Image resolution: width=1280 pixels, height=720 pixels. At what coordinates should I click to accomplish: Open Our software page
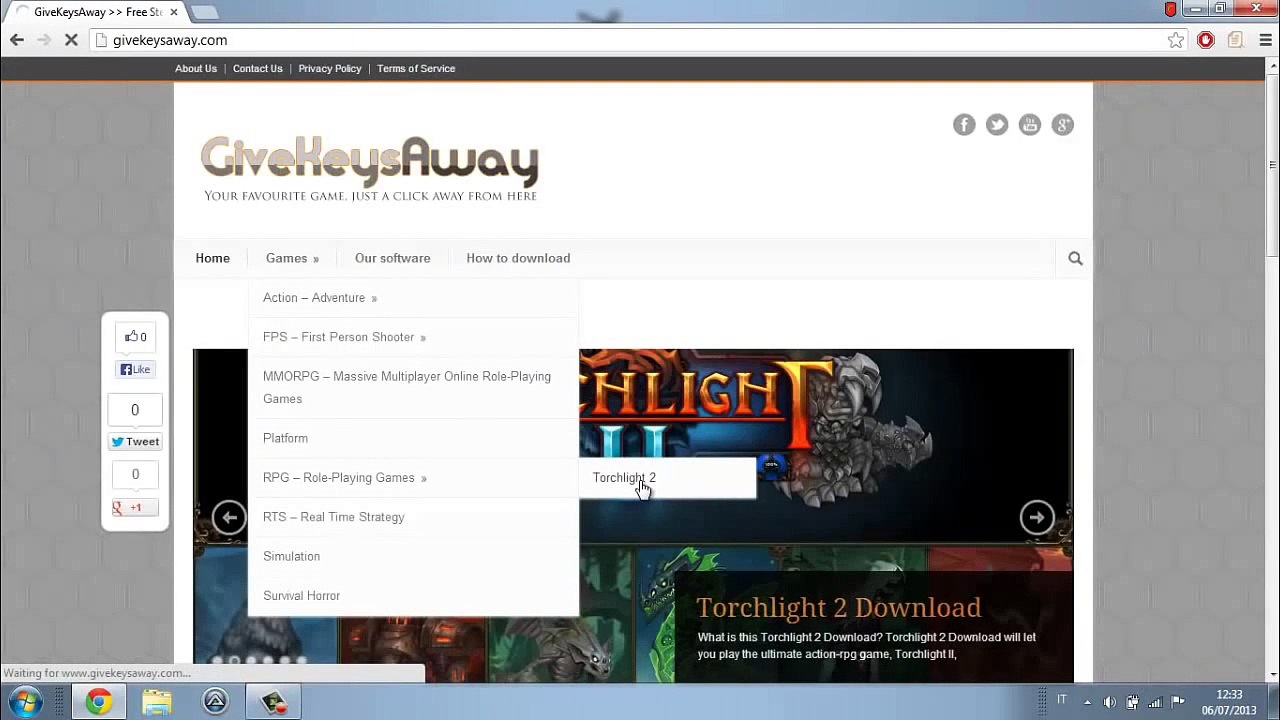392,258
